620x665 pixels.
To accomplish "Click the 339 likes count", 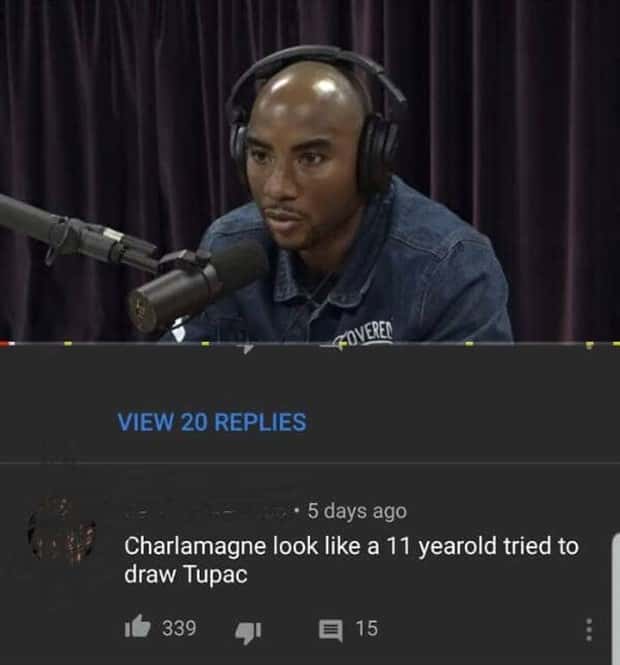I will point(179,628).
